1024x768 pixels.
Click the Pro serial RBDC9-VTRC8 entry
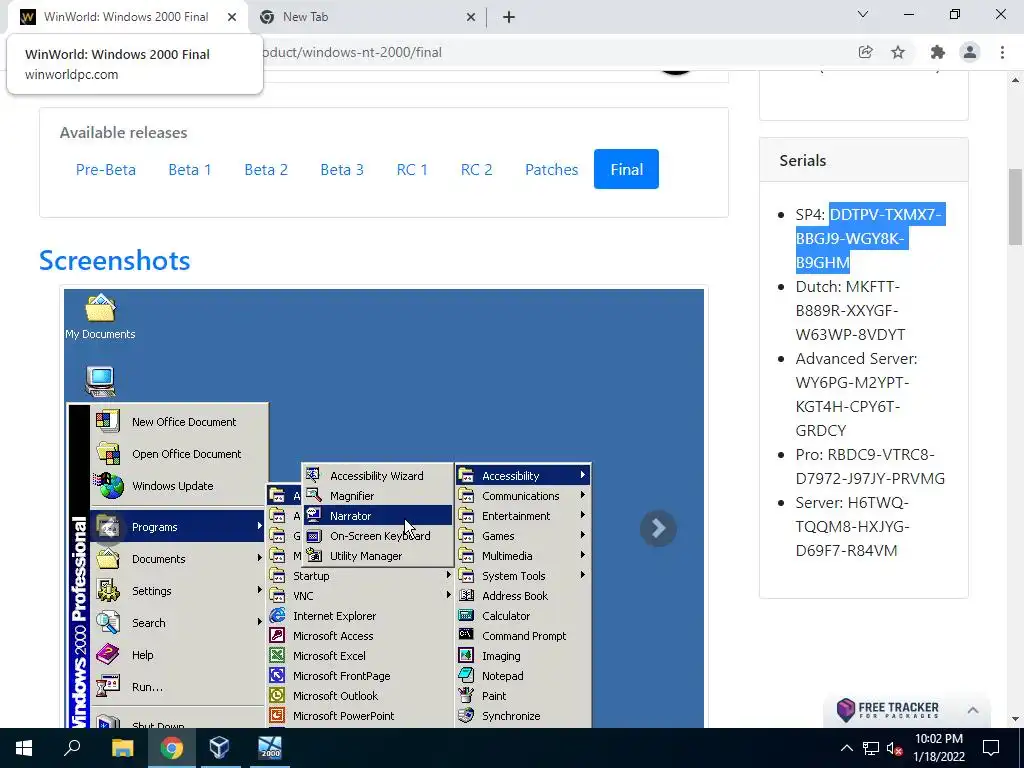coord(870,466)
